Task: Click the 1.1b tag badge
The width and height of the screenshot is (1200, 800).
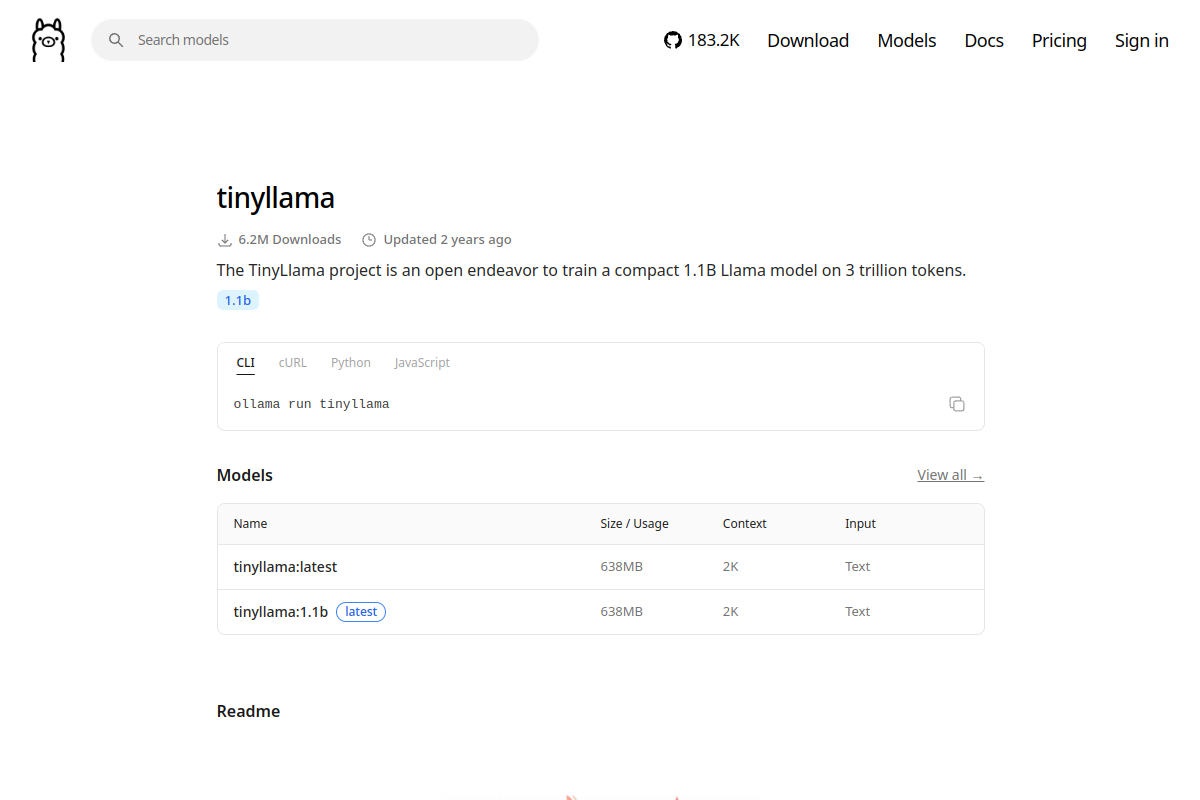Action: [238, 300]
